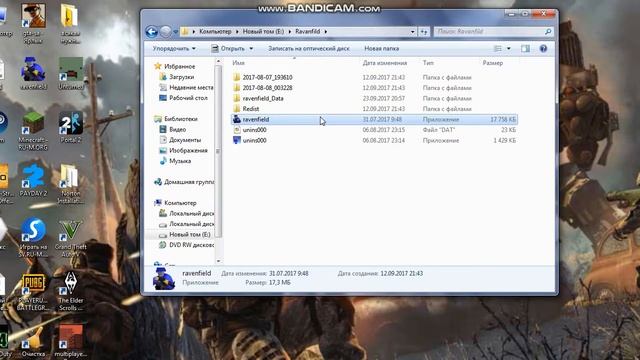Select Компьютер in the navigation pane

pyautogui.click(x=180, y=203)
